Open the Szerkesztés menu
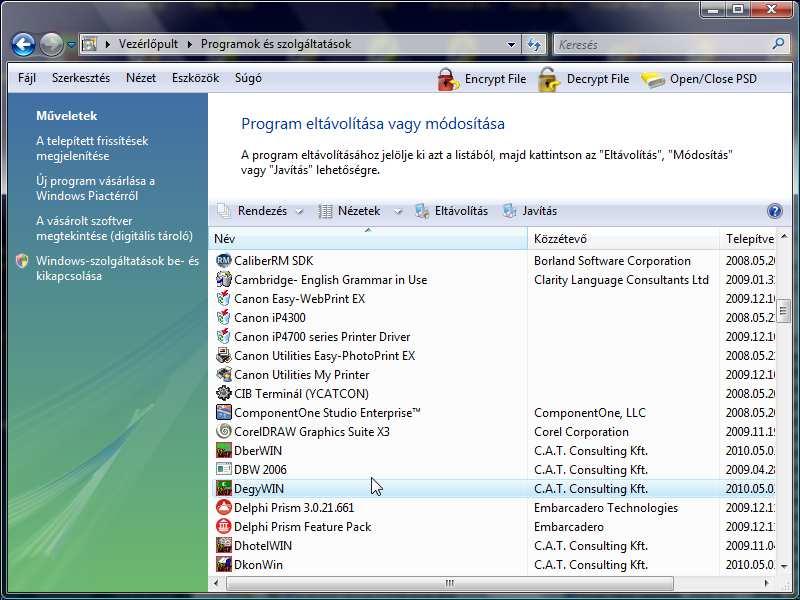800x600 pixels. pos(81,78)
